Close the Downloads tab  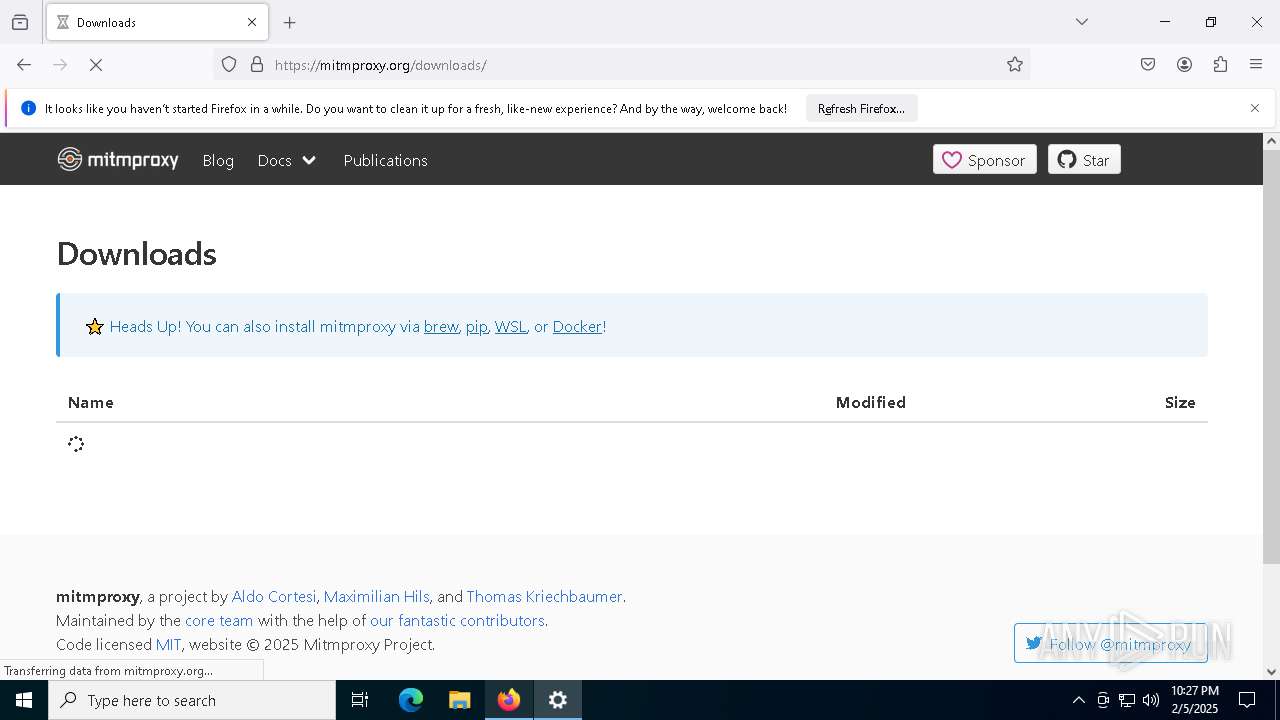tap(252, 22)
